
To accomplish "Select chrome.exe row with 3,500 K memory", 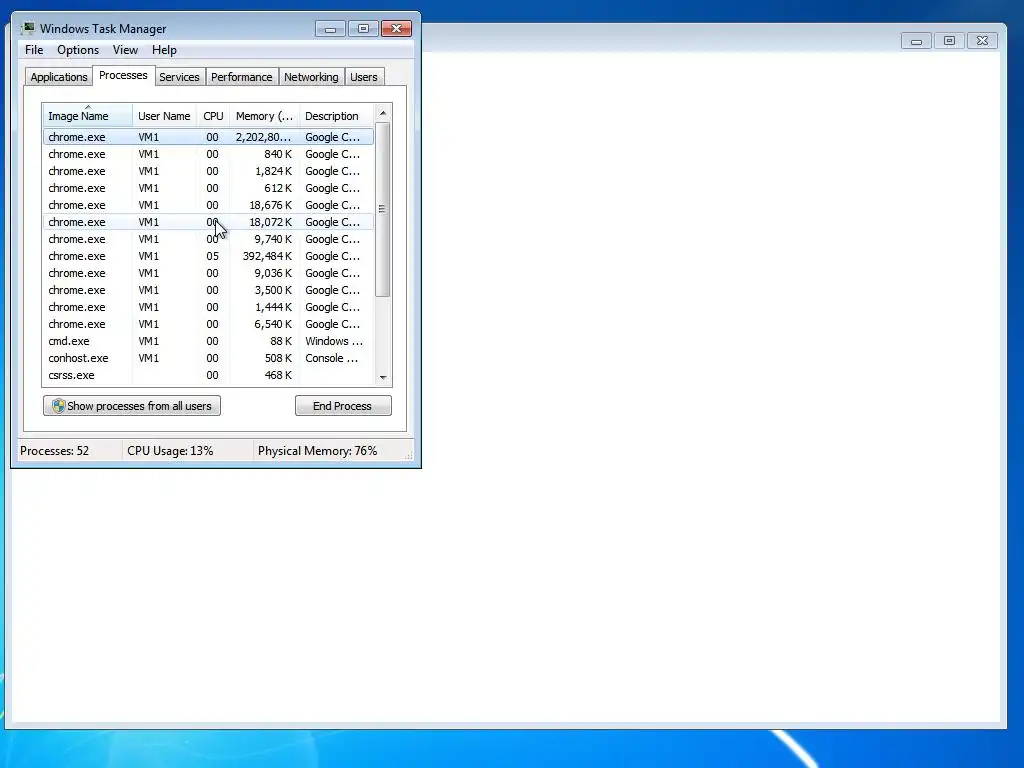I will [x=208, y=290].
